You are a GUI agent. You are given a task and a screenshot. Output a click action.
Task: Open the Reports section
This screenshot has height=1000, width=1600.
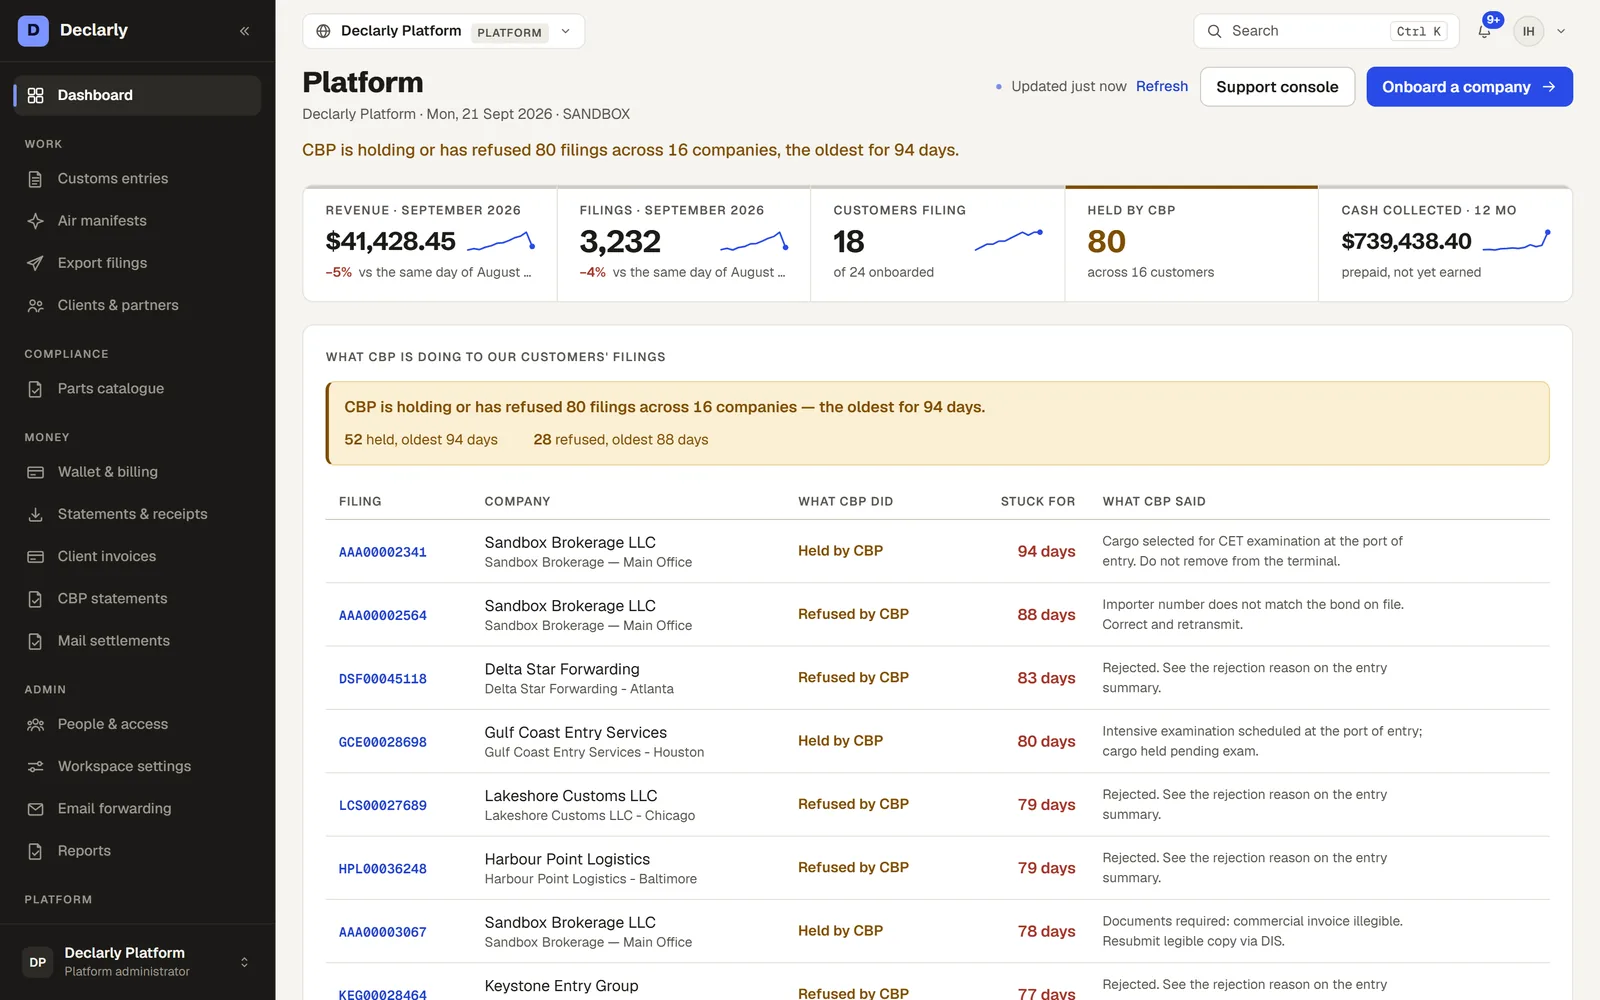coord(137,851)
